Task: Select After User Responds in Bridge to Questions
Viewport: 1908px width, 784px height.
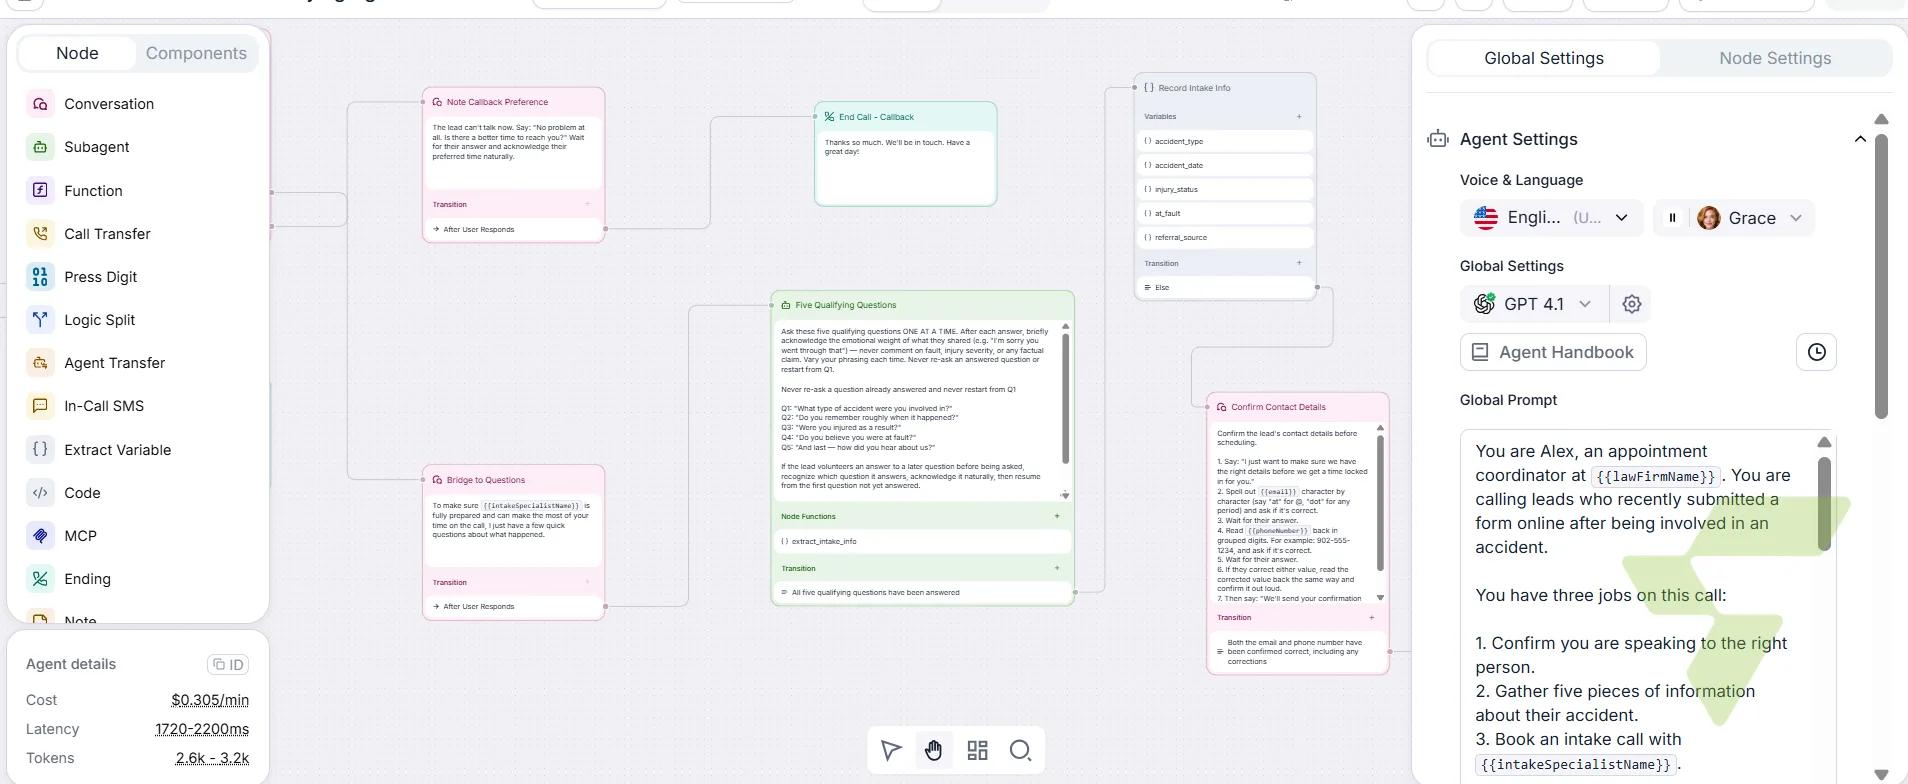Action: (513, 606)
